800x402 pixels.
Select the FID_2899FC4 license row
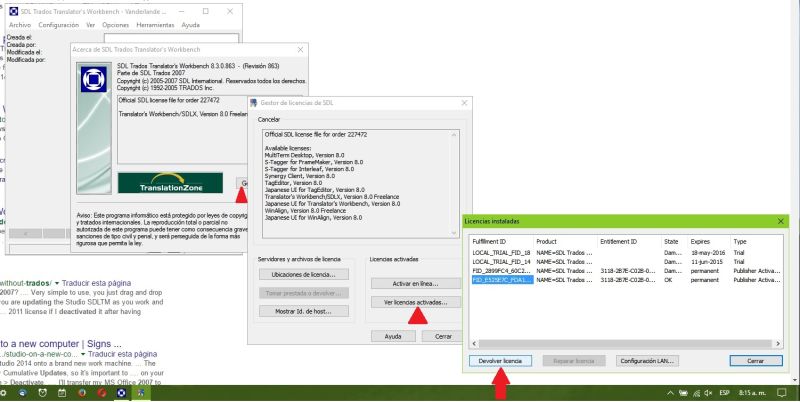(x=627, y=271)
